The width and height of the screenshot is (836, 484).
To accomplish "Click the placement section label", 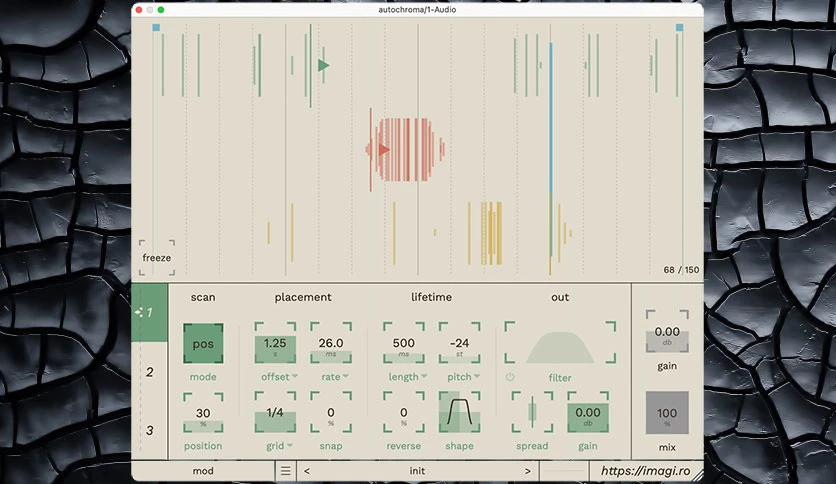I will 303,297.
